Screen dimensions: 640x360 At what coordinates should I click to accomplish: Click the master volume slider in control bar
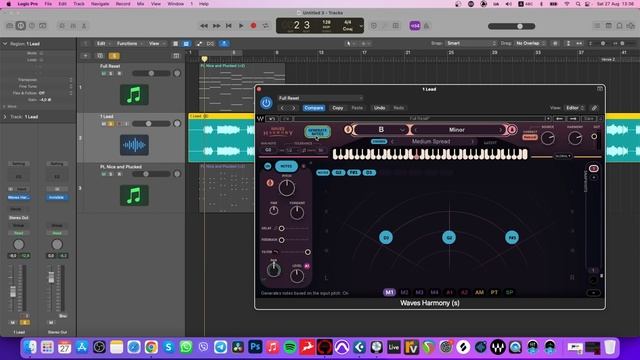pyautogui.click(x=511, y=26)
